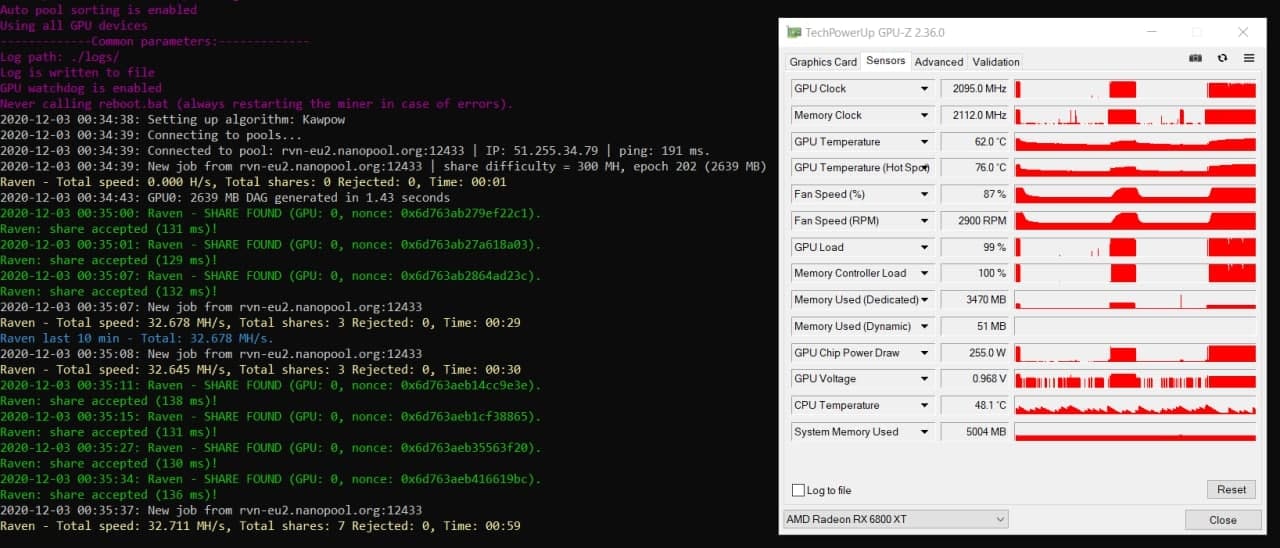The height and width of the screenshot is (548, 1280).
Task: Open the Memory Used (Dedicated) dropdown
Action: (x=925, y=300)
